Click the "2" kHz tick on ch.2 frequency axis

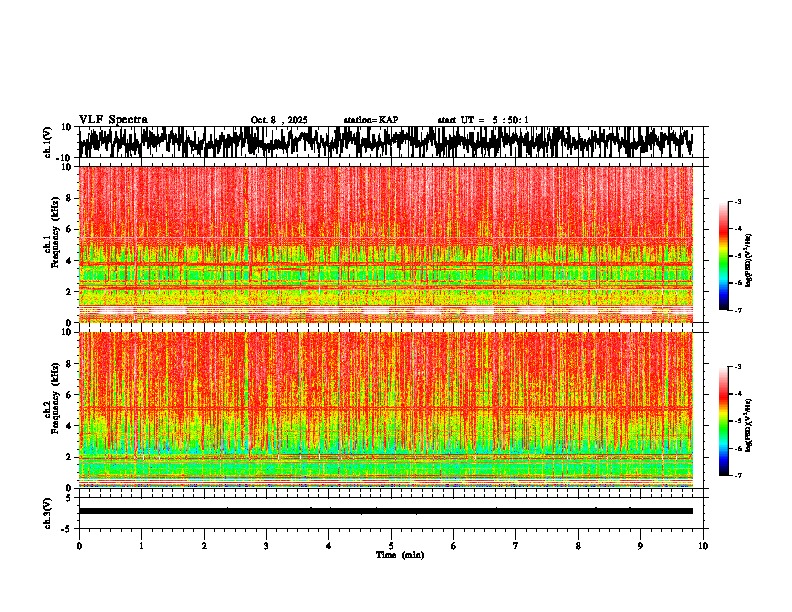point(70,457)
